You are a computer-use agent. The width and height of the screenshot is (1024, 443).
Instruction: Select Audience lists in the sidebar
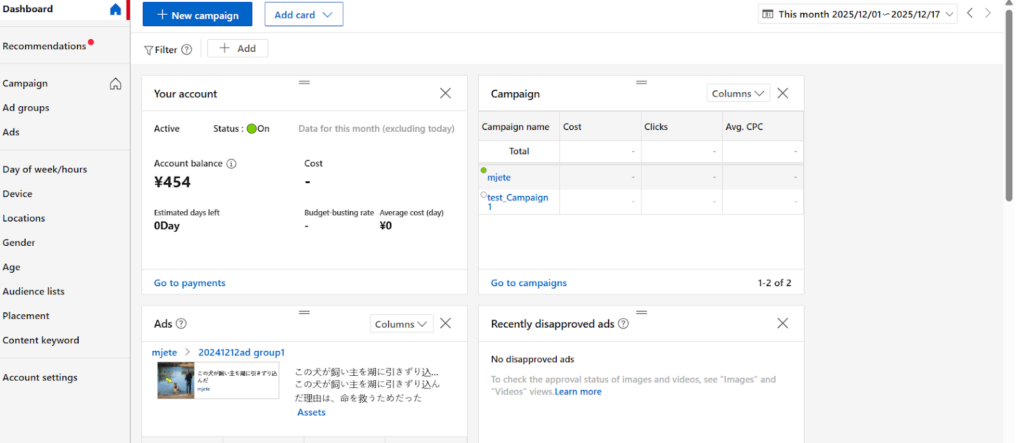click(33, 291)
